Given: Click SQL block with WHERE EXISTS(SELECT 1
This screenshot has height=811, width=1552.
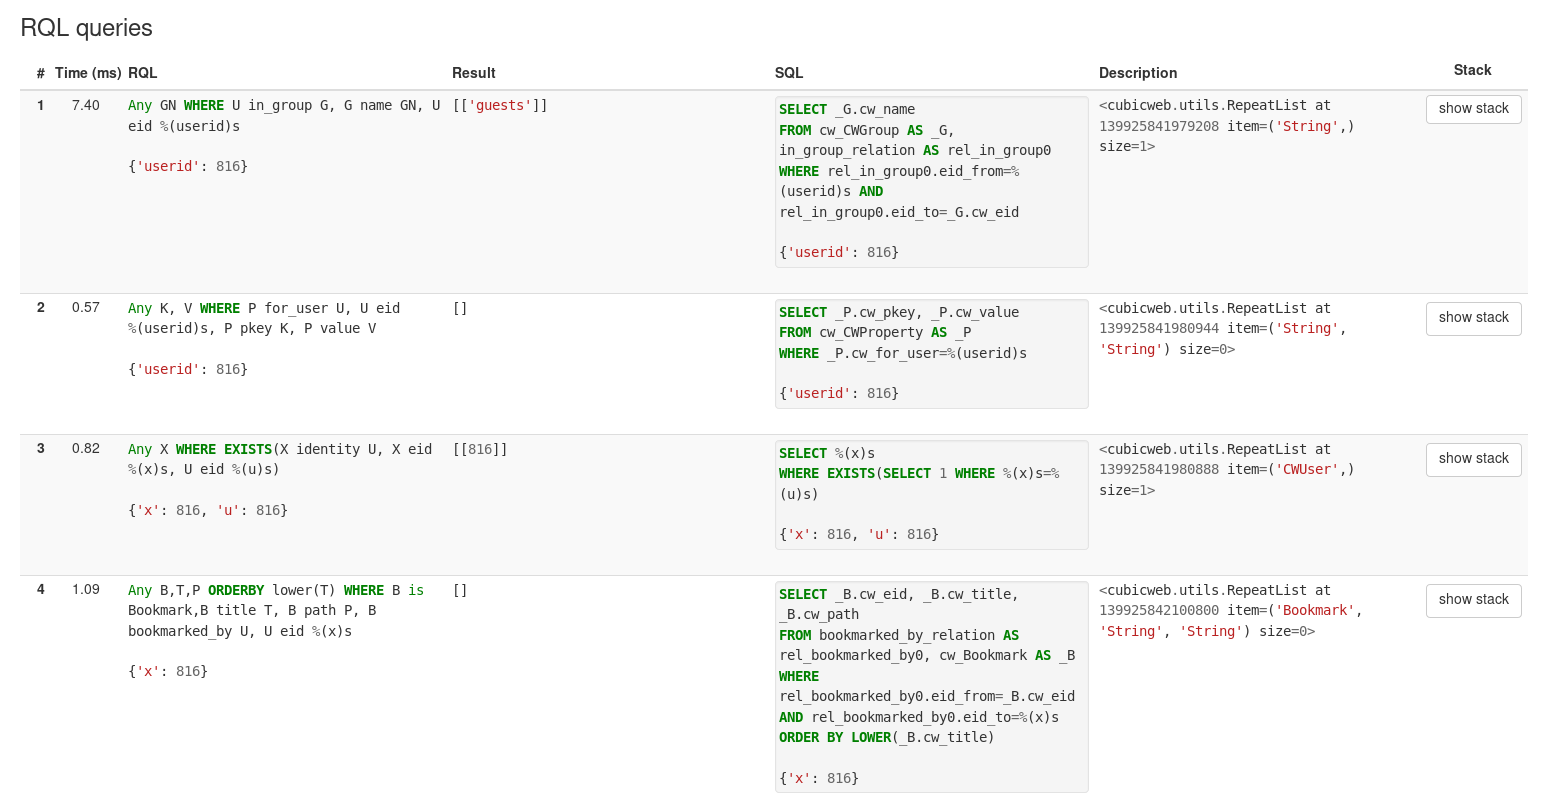Looking at the screenshot, I should [x=931, y=495].
